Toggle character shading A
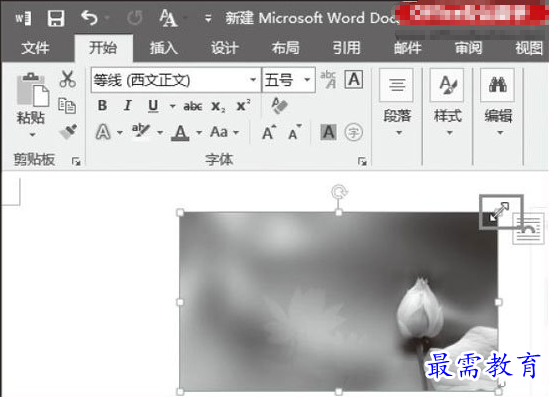Screen dimensions: 549x397 pyautogui.click(x=328, y=132)
